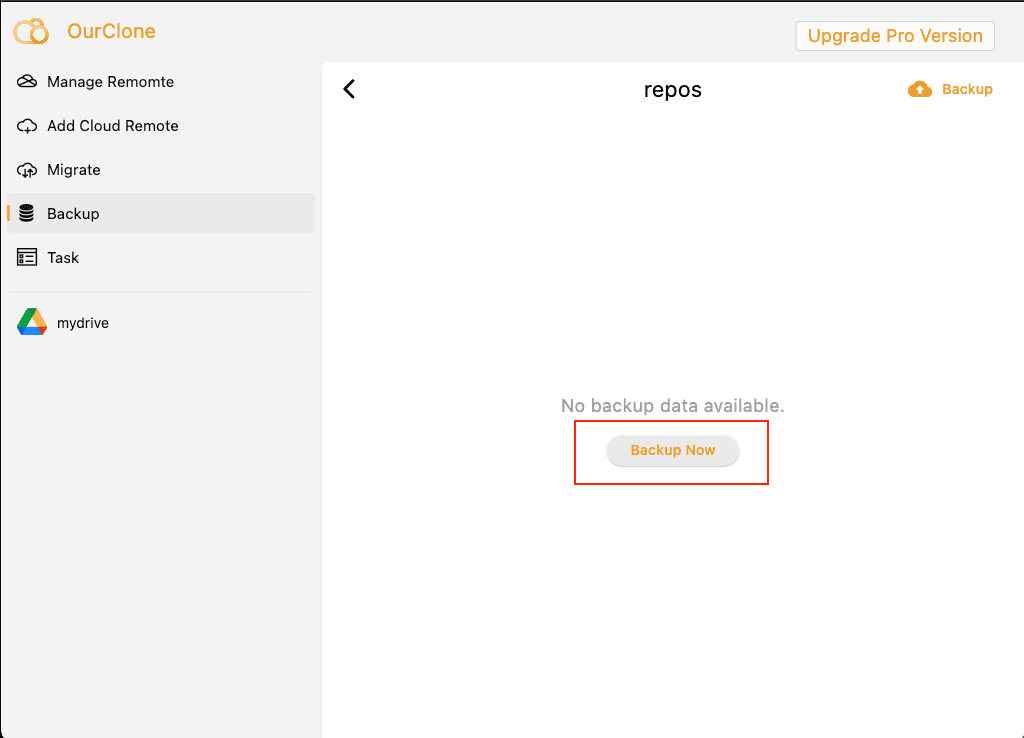
Task: Click the Google Drive icon for mydrive
Action: pyautogui.click(x=32, y=322)
